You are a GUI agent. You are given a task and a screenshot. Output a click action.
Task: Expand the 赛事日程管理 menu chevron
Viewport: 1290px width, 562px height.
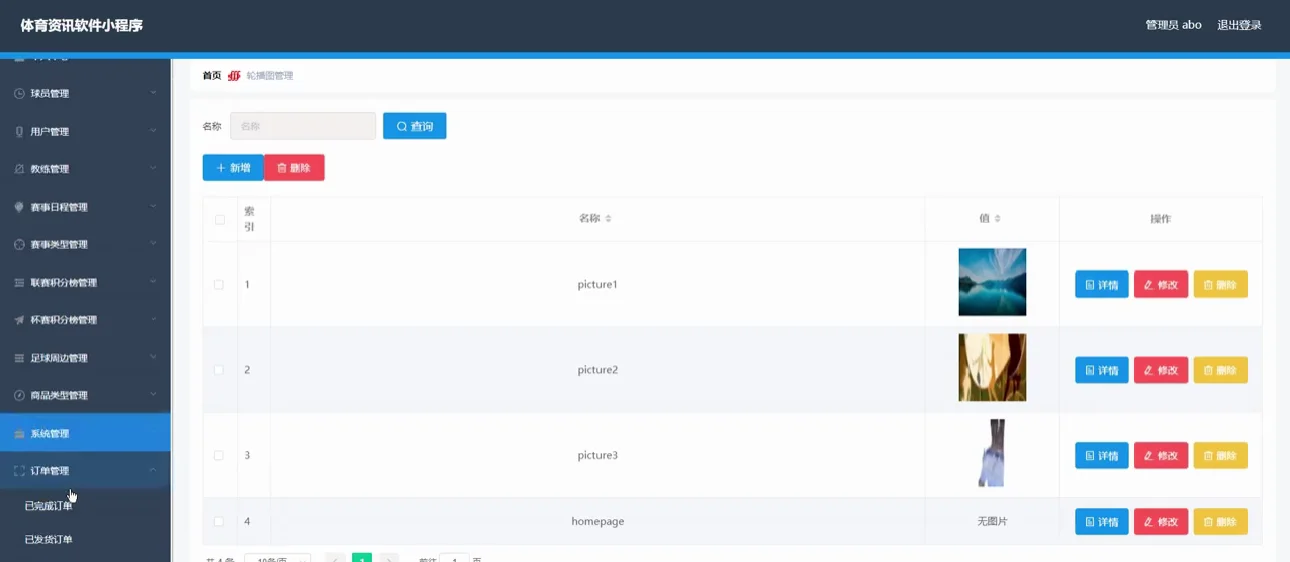pos(153,206)
